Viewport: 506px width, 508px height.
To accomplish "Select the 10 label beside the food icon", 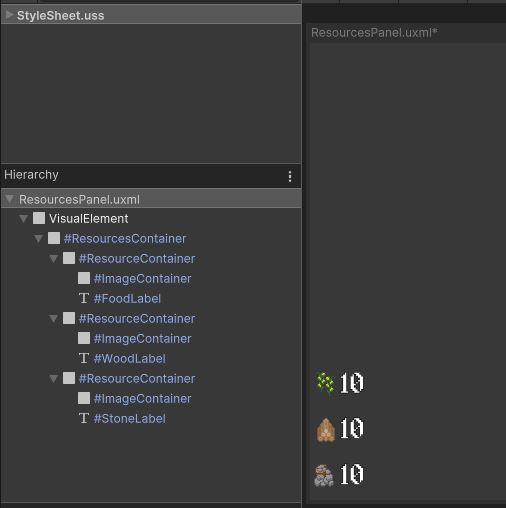I will [352, 383].
